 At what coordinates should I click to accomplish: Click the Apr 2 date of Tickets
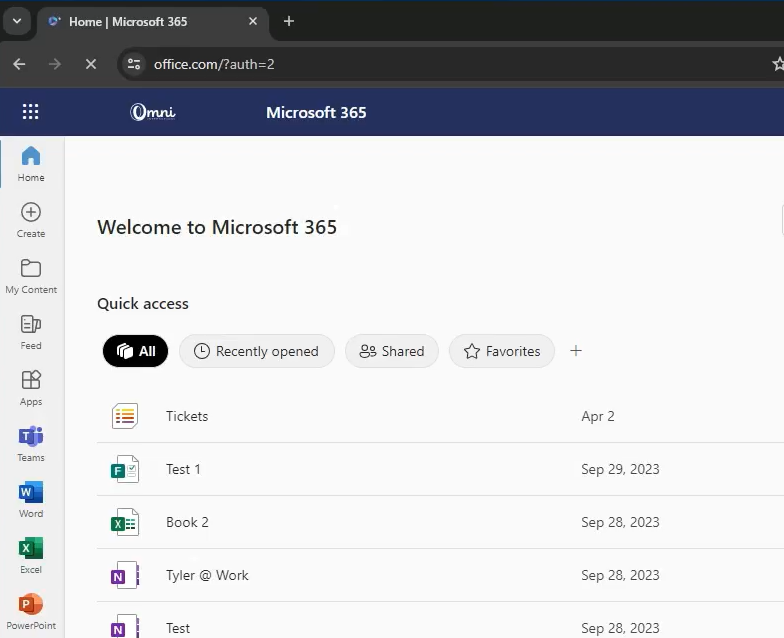coord(598,416)
